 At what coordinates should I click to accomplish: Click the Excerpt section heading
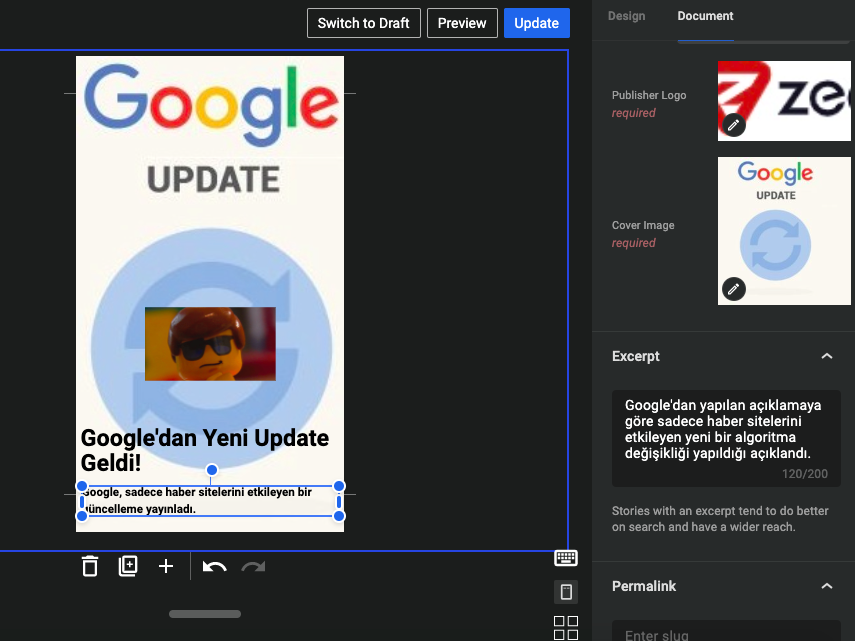[x=635, y=356]
